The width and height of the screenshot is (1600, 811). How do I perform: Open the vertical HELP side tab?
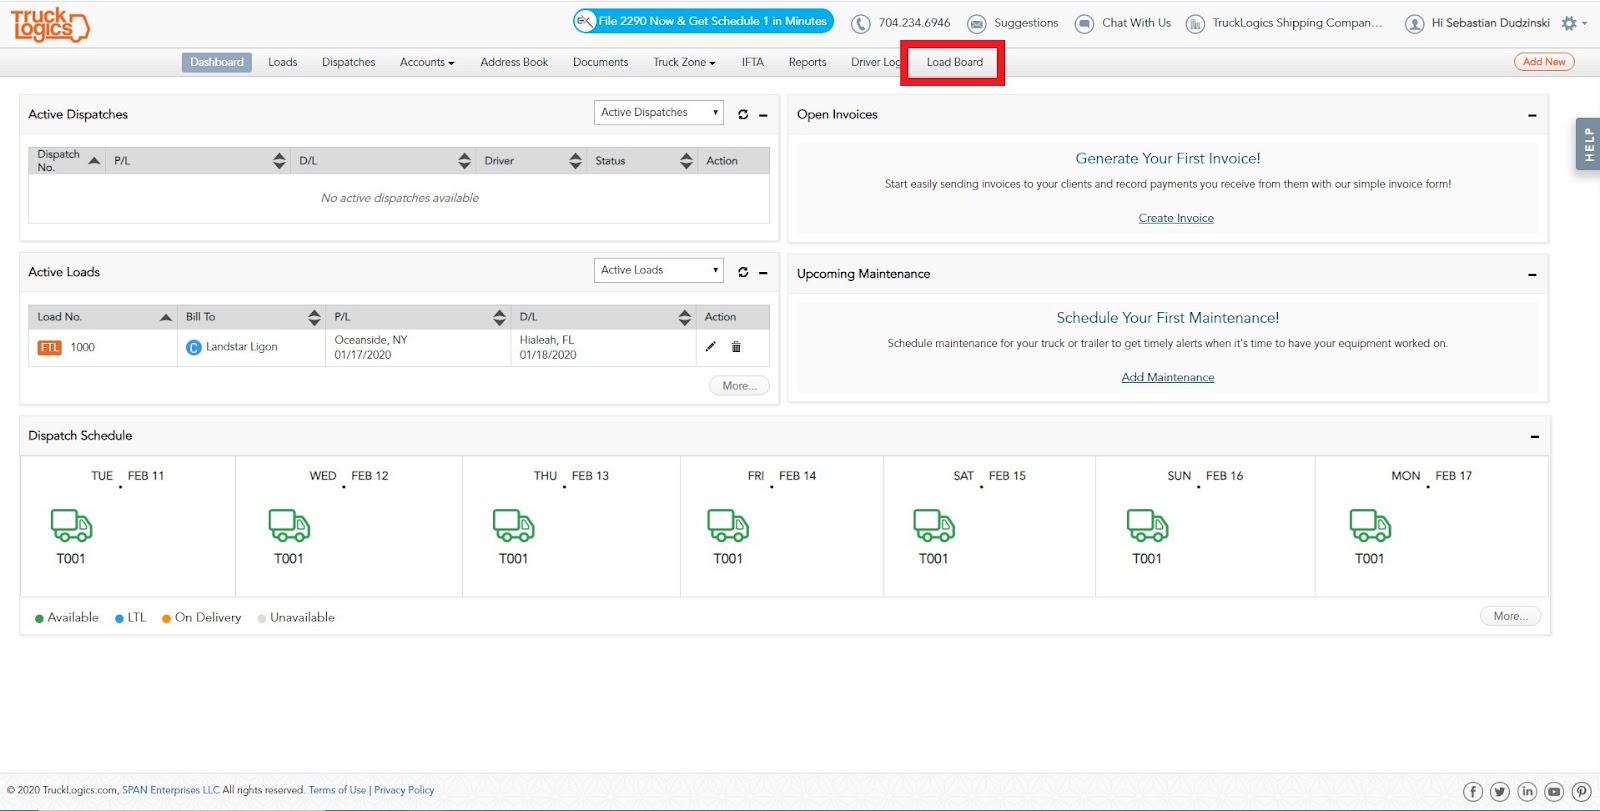coord(1588,145)
